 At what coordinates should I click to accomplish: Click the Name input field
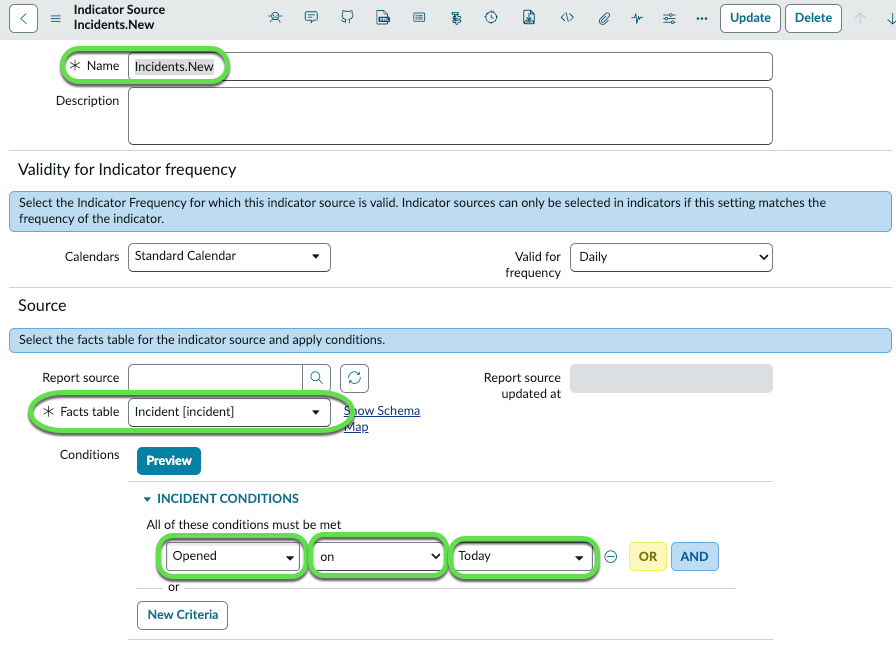click(450, 67)
